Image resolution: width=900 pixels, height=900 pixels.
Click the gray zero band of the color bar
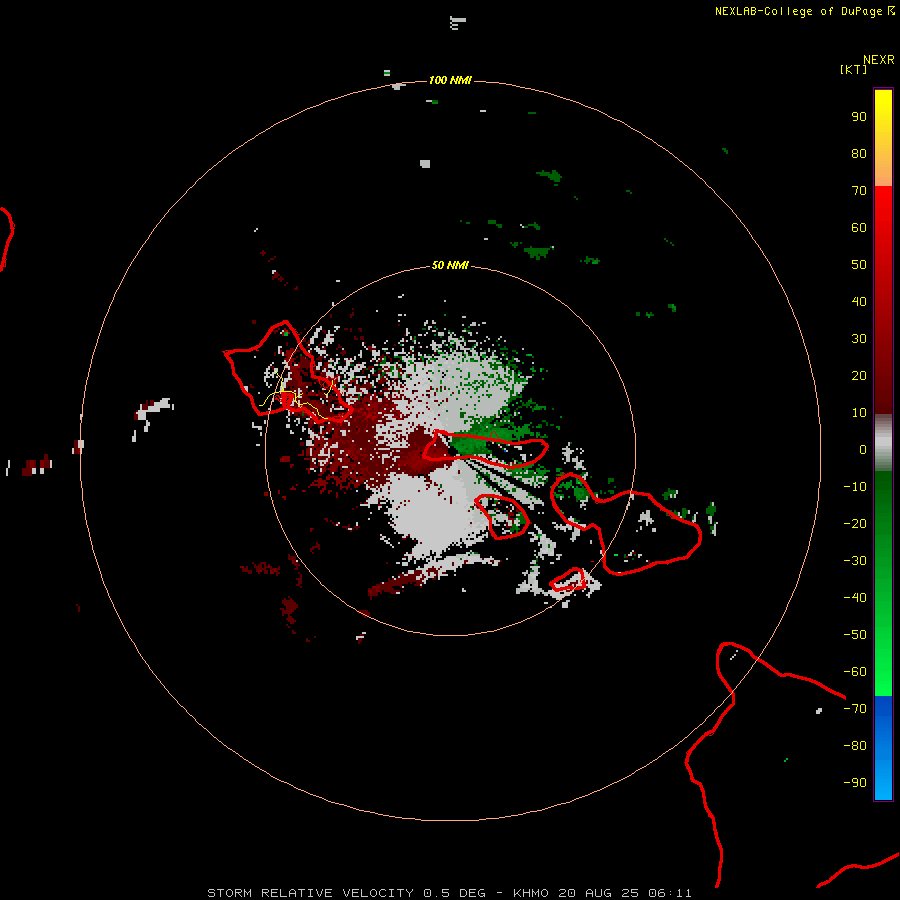[883, 443]
